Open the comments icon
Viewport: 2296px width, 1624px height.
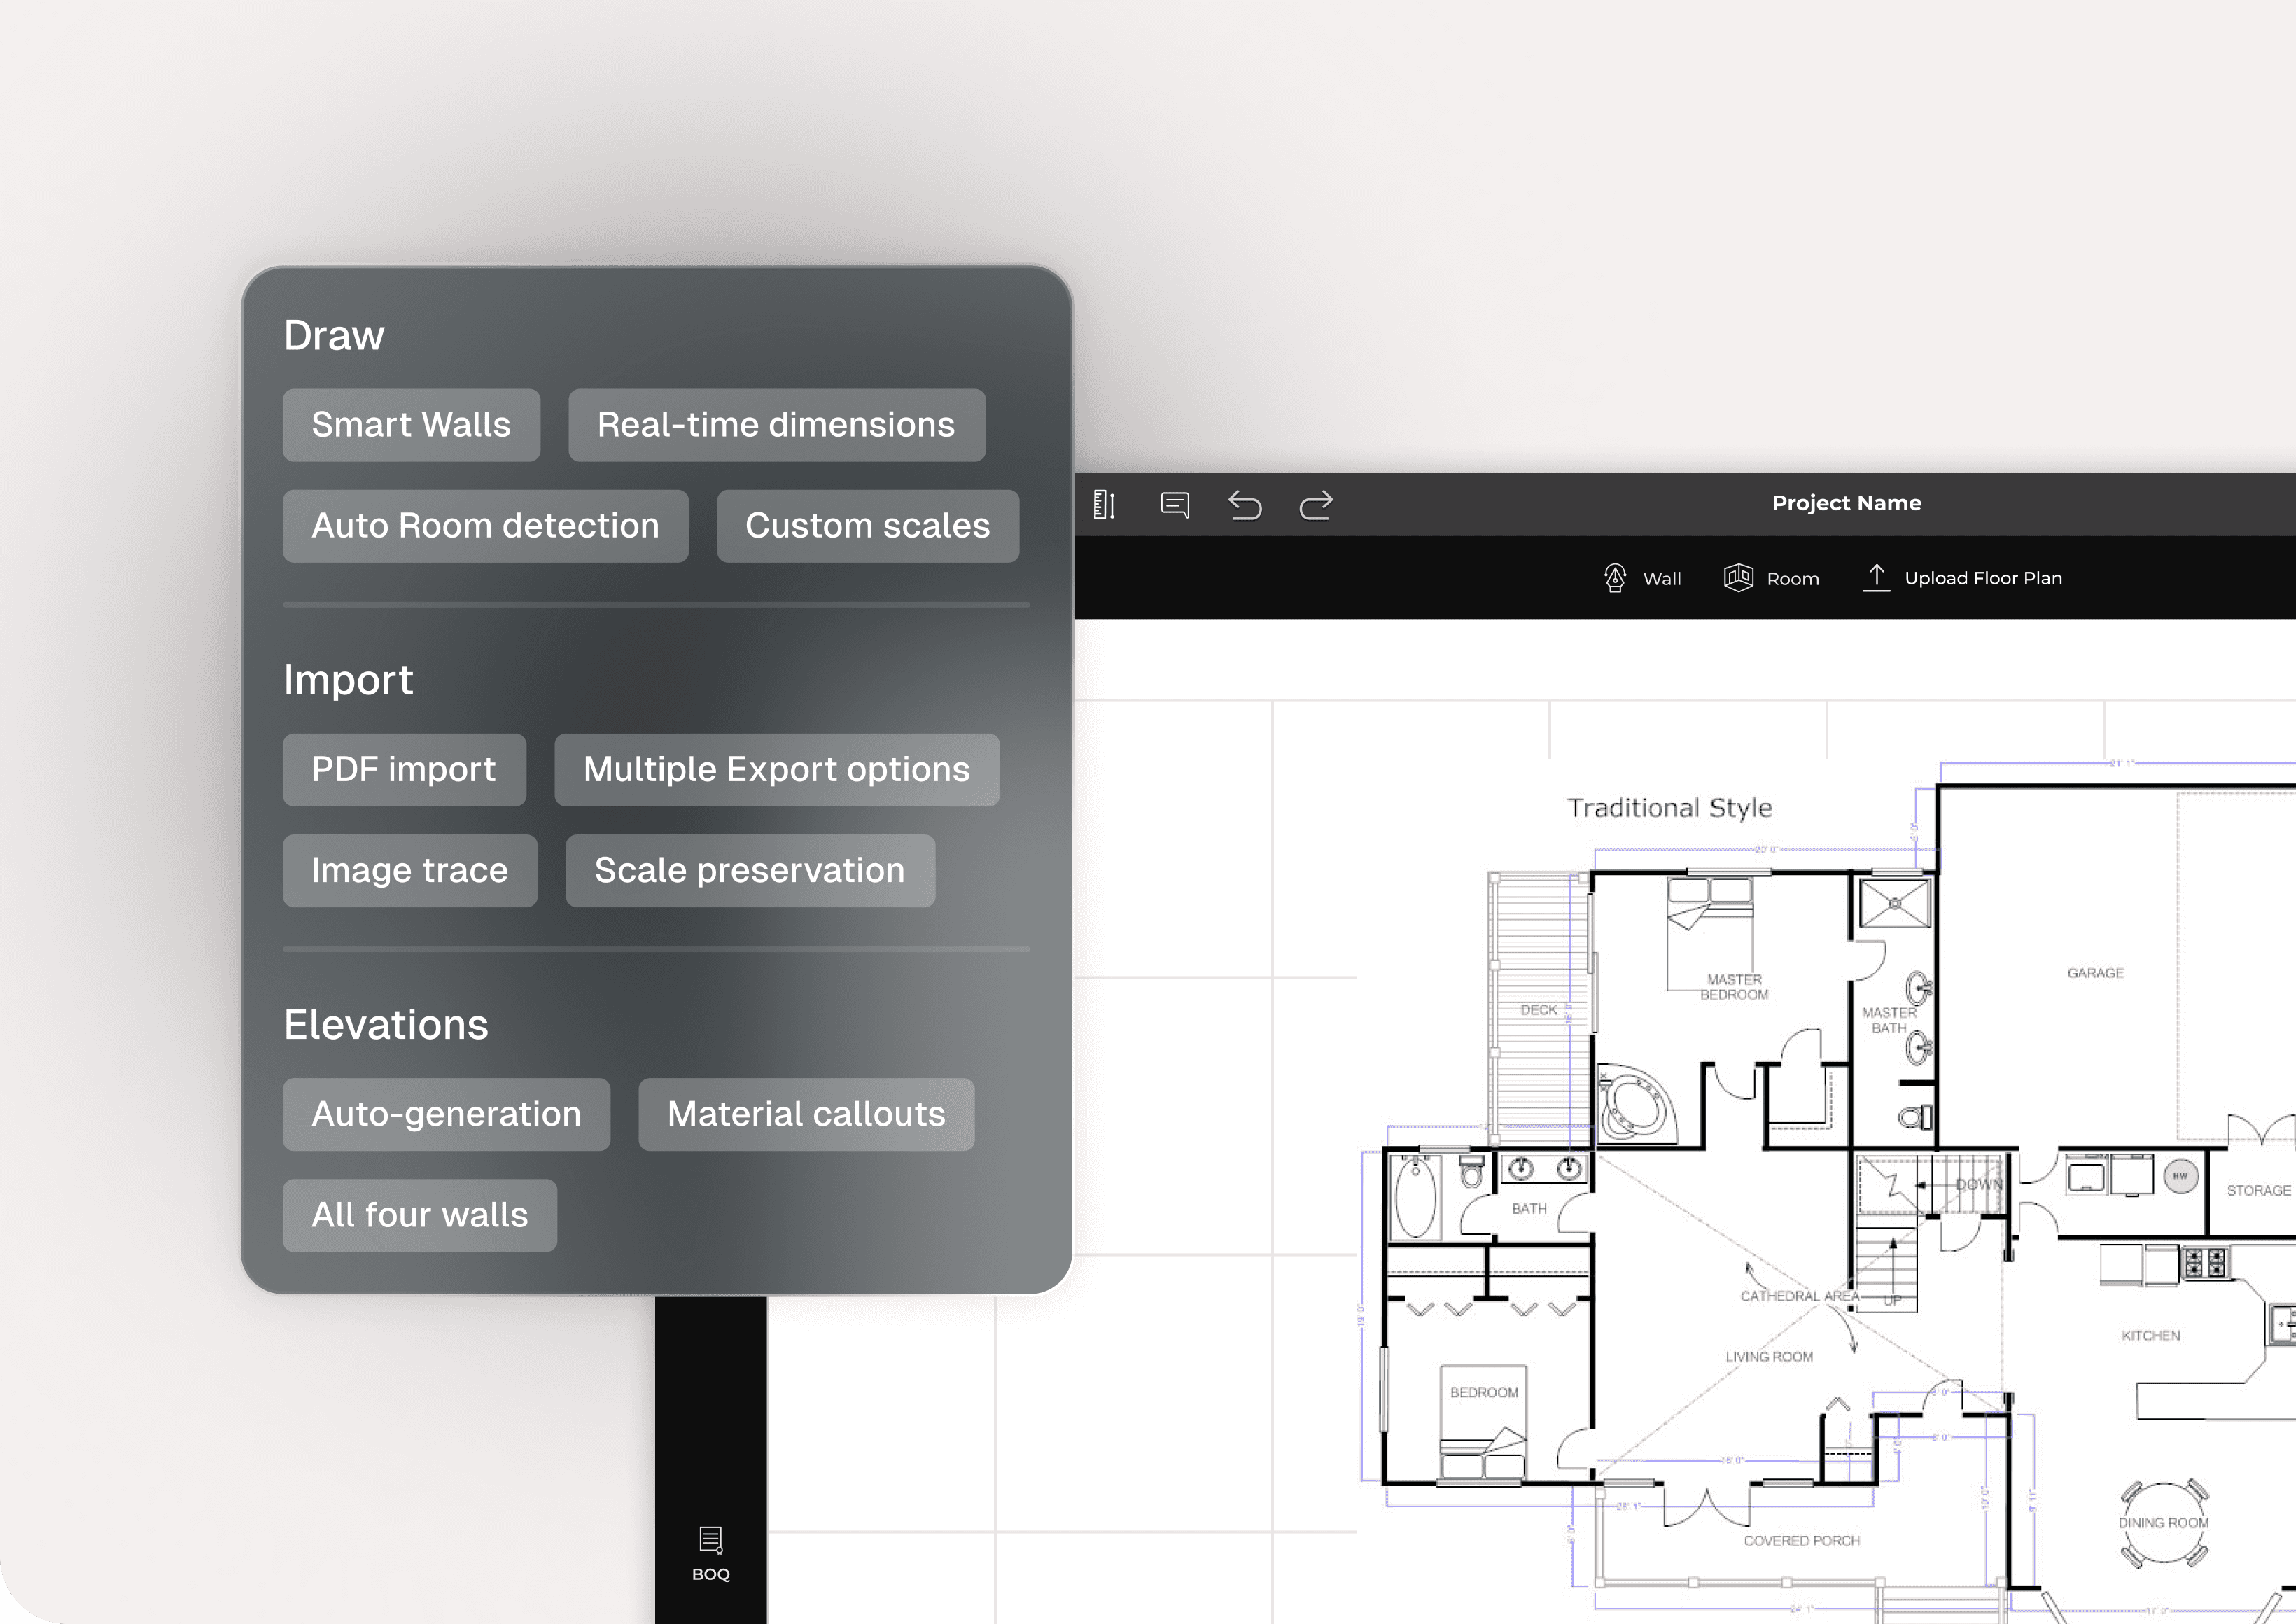pyautogui.click(x=1174, y=505)
